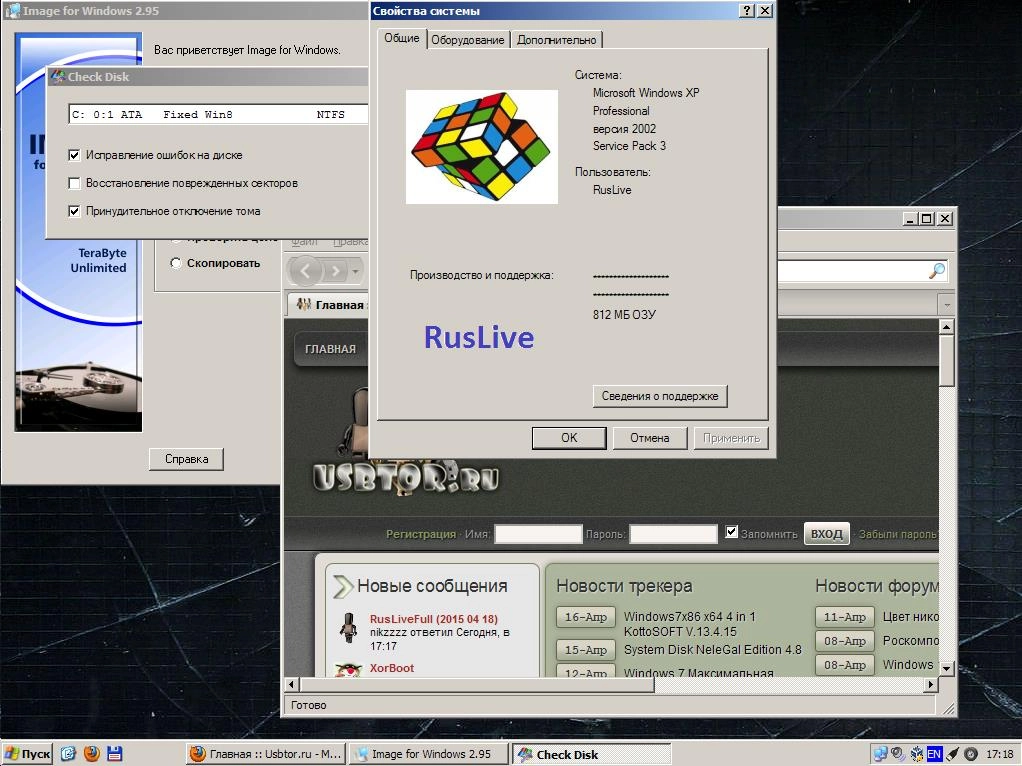
Task: Toggle the Запомнить checkbox on the website
Action: (732, 532)
